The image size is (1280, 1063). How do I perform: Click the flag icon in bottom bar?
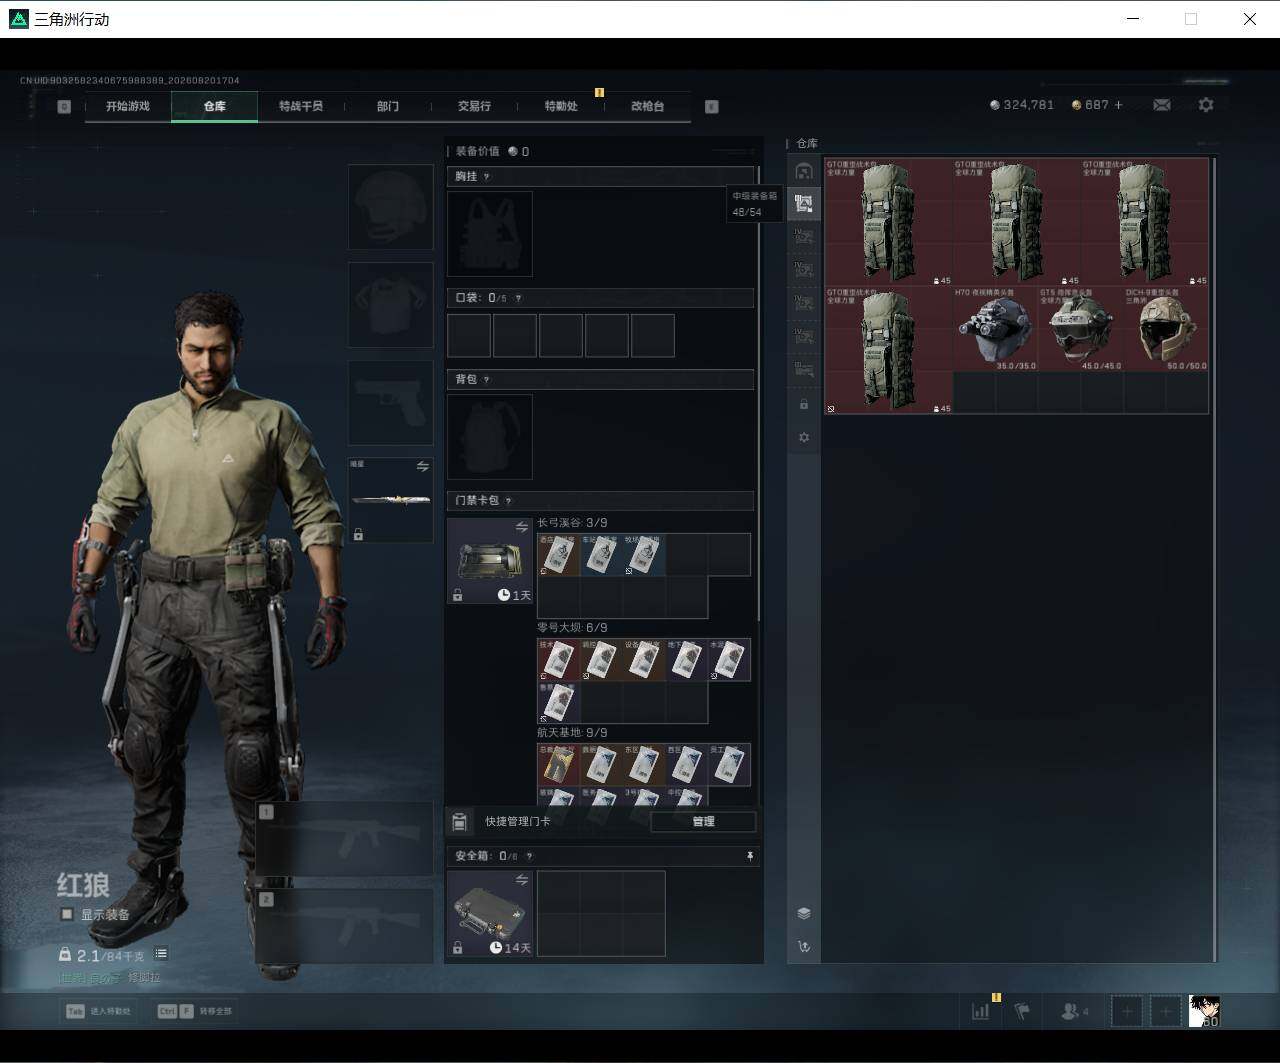(x=1022, y=1011)
